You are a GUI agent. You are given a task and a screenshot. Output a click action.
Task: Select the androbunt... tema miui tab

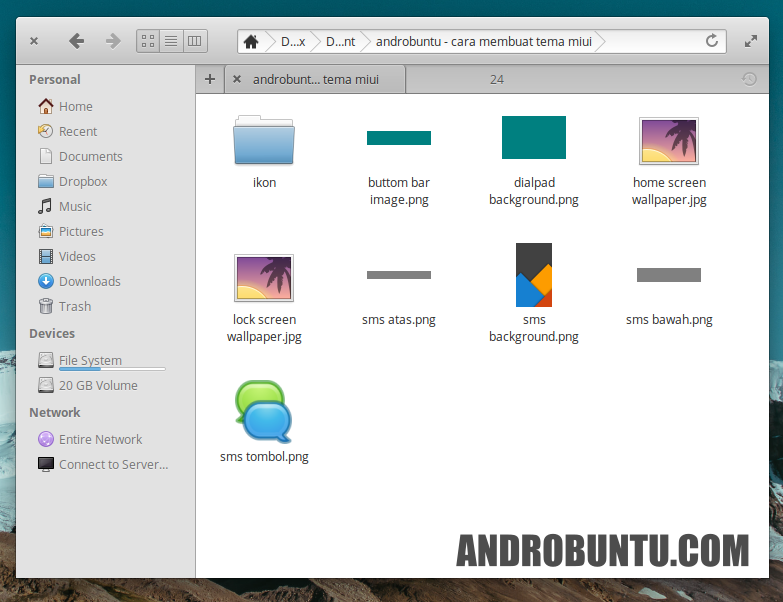(316, 79)
